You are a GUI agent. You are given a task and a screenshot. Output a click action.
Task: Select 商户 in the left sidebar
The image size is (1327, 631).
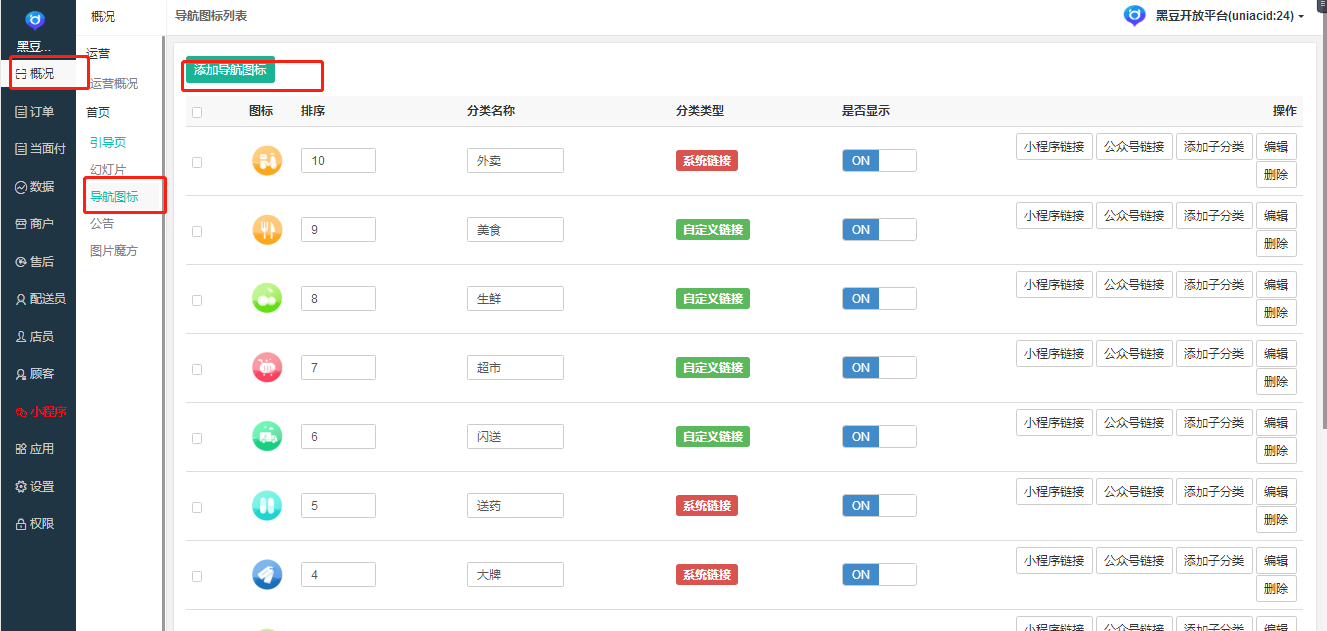[35, 224]
